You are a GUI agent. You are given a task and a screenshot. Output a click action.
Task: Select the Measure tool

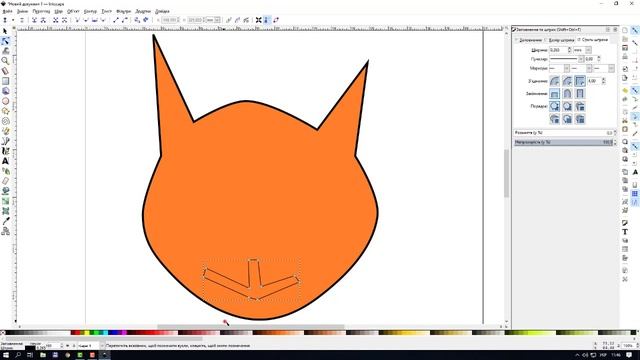[x=5, y=71]
